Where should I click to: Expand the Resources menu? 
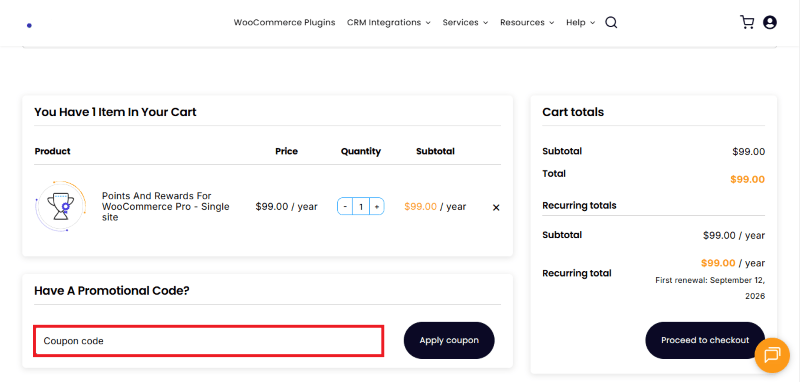click(x=527, y=22)
